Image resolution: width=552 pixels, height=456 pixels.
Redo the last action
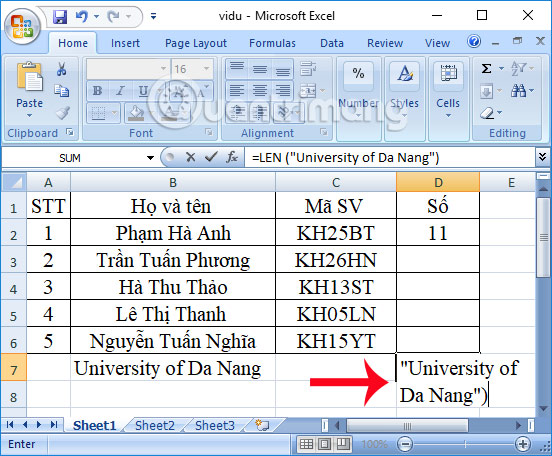(x=113, y=17)
